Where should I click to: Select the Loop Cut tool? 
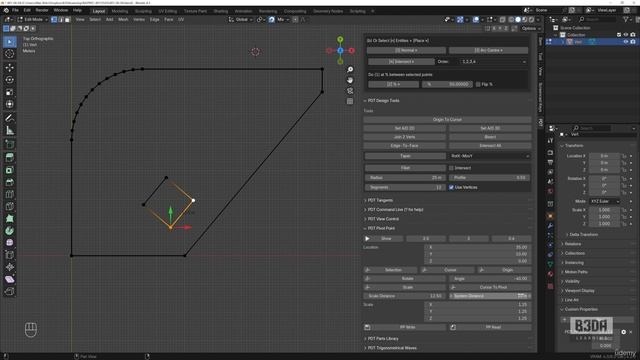click(9, 194)
